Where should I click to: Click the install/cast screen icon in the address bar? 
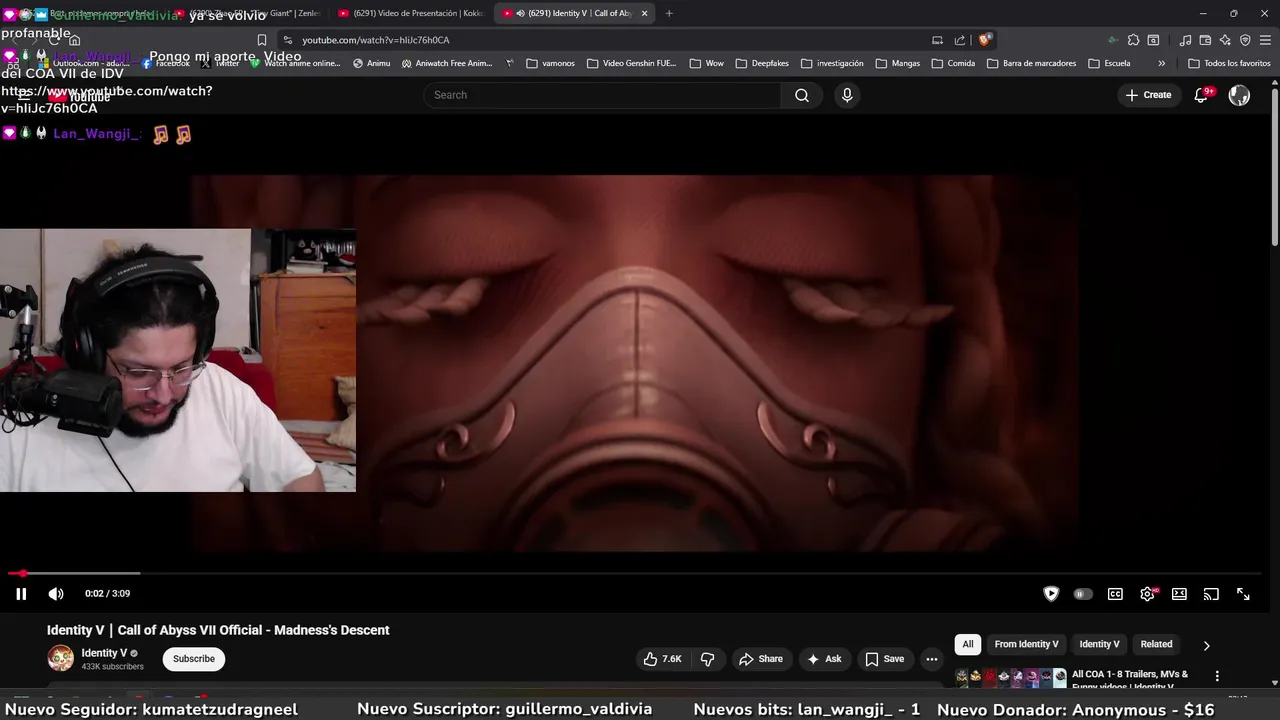coord(937,40)
